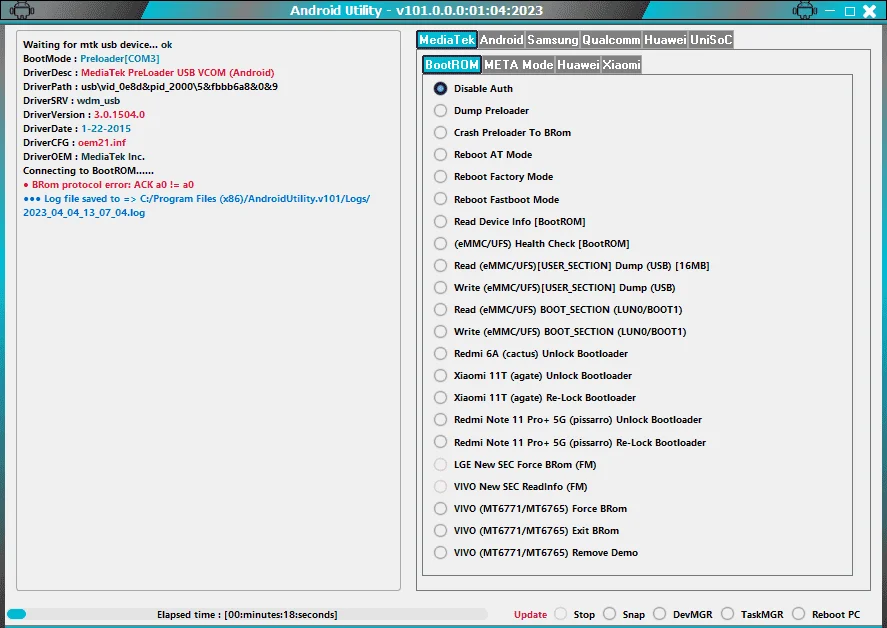Select Redmi 6A (cactus) Unlock Bootloader

point(440,354)
